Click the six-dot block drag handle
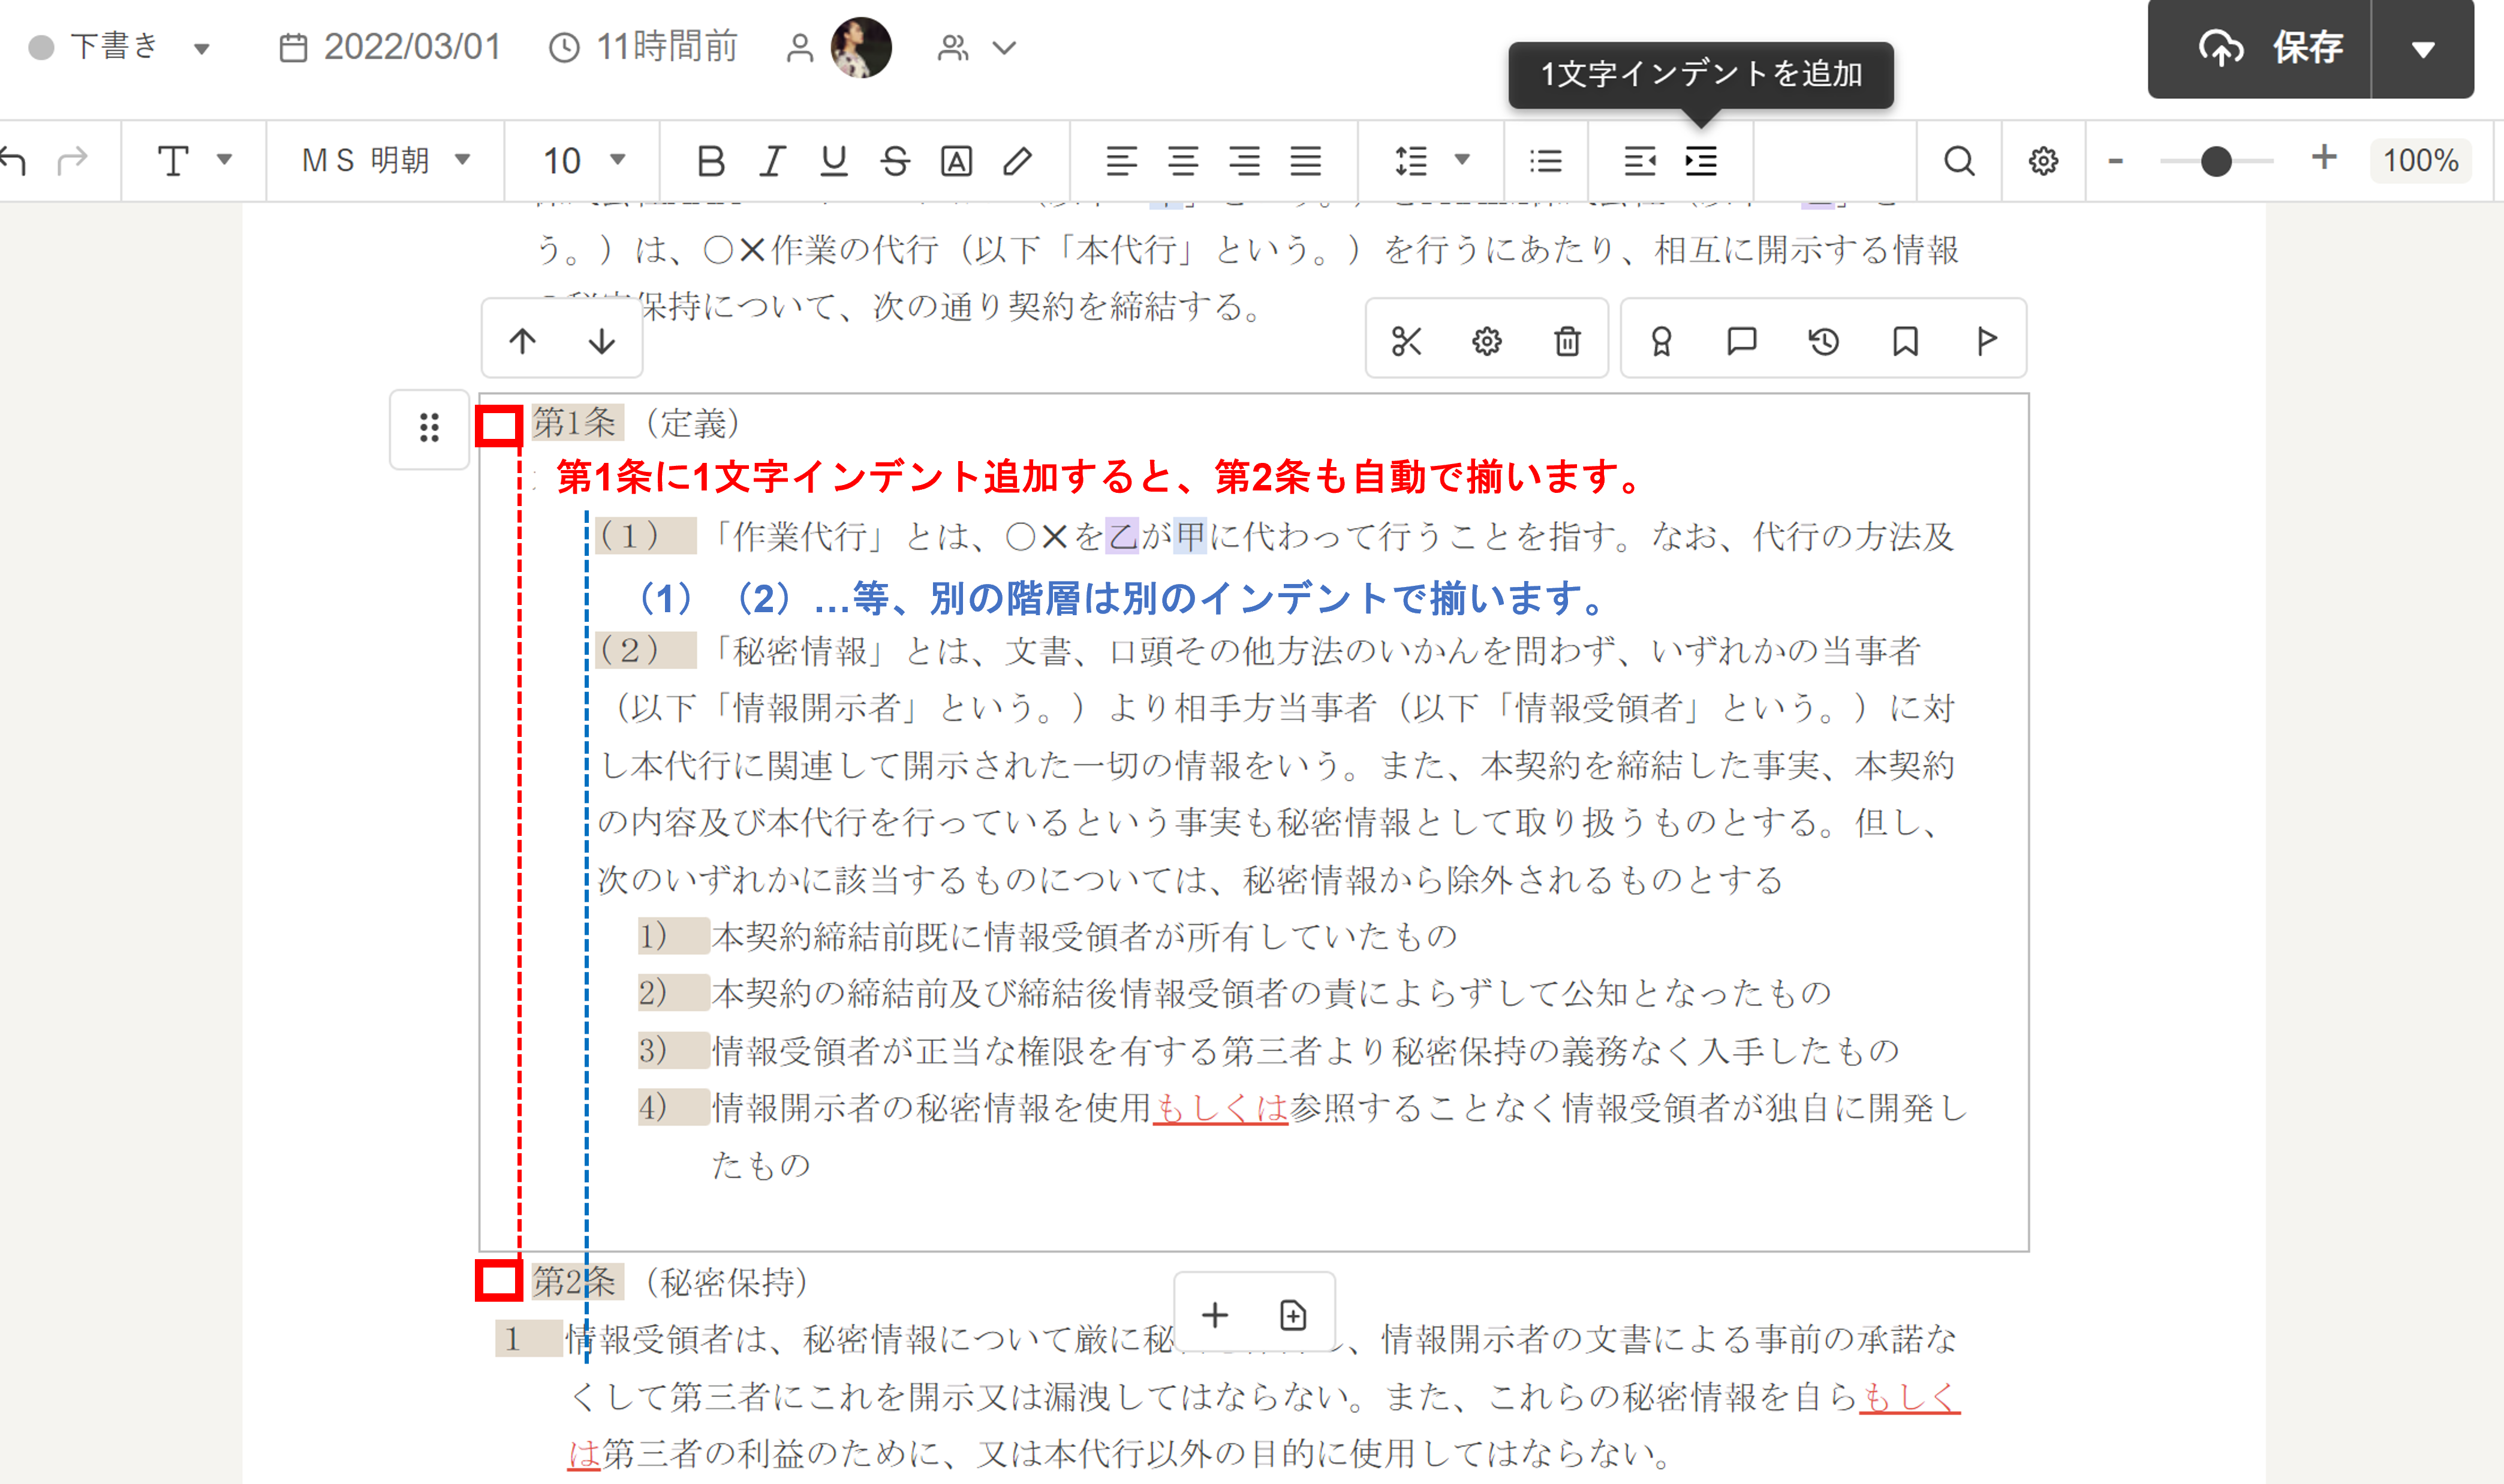The width and height of the screenshot is (2504, 1484). click(429, 428)
